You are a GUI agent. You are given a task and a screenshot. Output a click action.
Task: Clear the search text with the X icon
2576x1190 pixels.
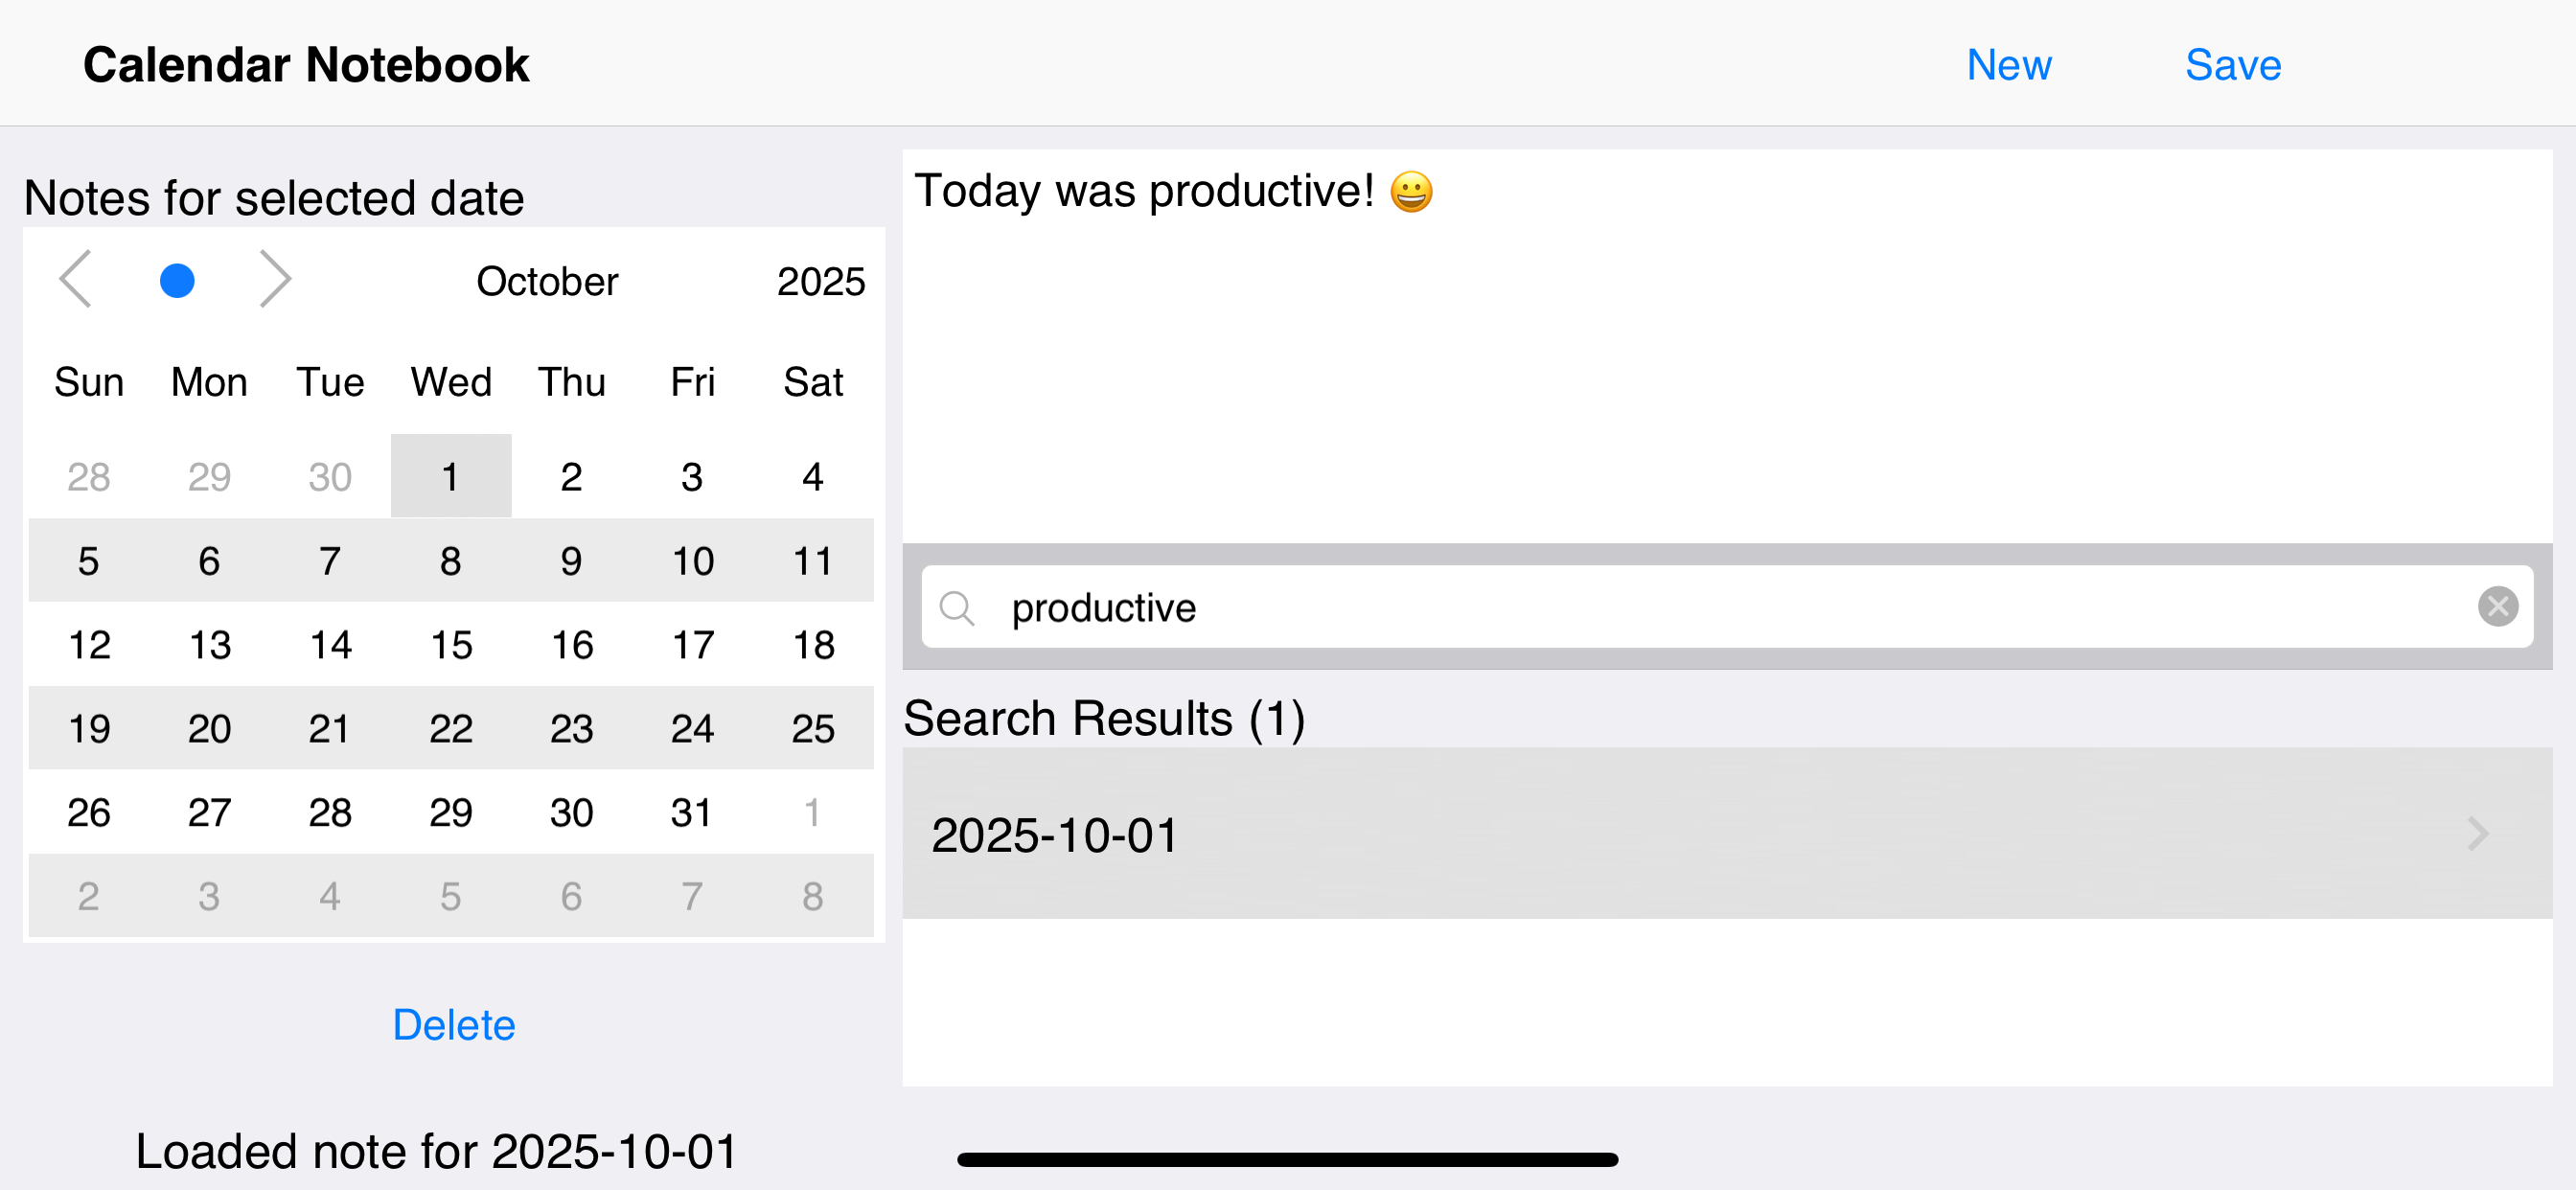click(x=2497, y=606)
